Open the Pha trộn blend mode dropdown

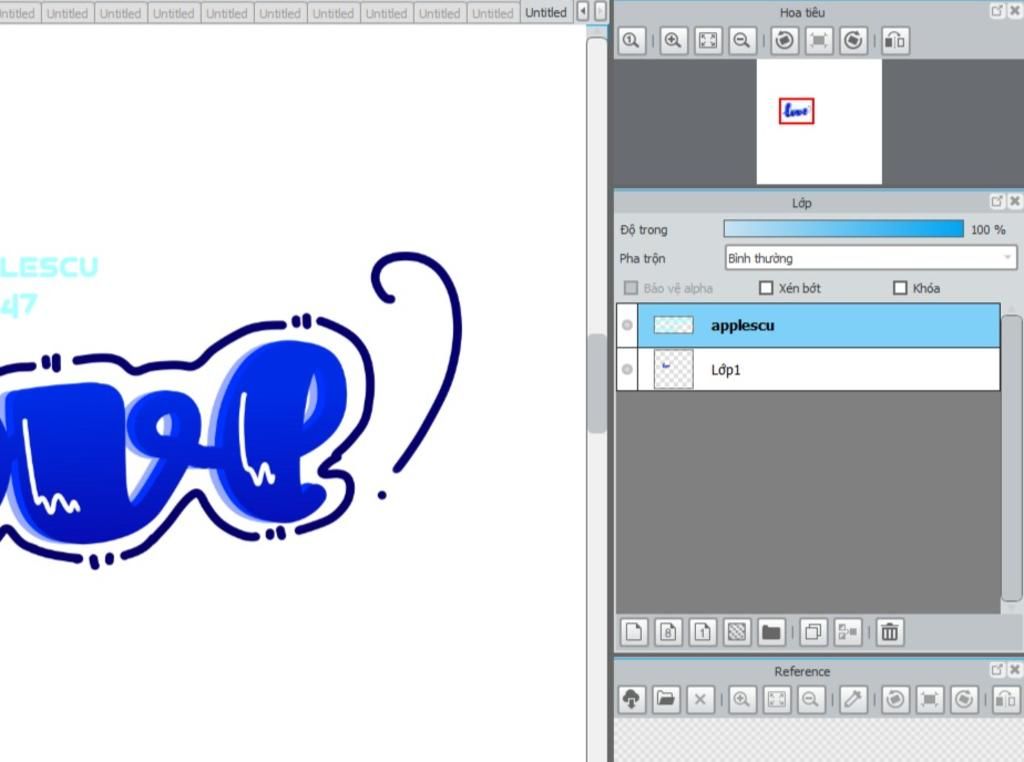[871, 258]
